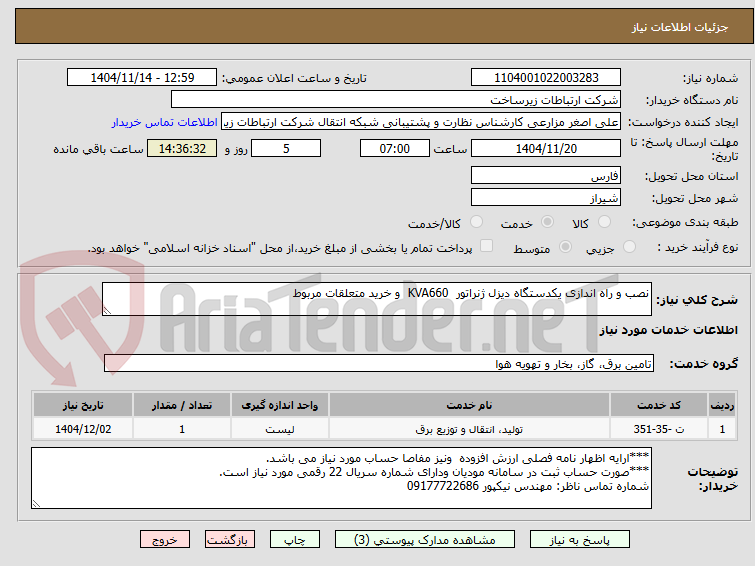The image size is (755, 566).
Task: Click the 'چاپ' print button
Action: pos(295,540)
